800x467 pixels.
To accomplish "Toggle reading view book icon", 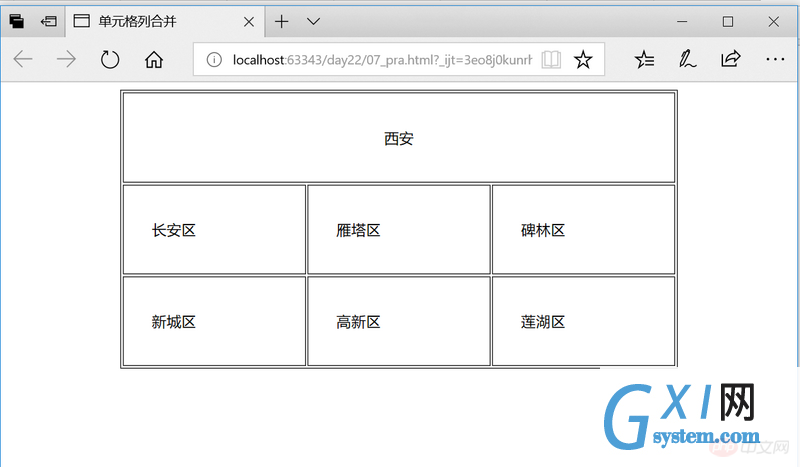I will [551, 60].
